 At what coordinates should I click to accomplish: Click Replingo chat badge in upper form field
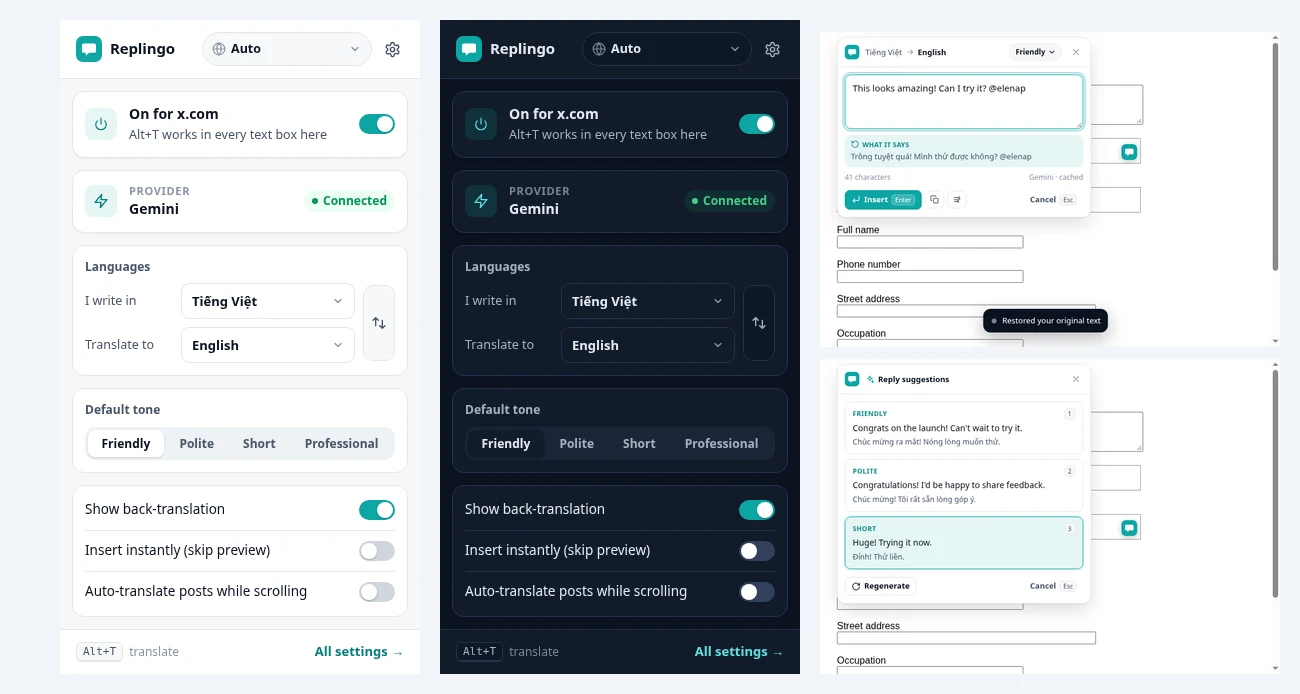(x=1129, y=152)
